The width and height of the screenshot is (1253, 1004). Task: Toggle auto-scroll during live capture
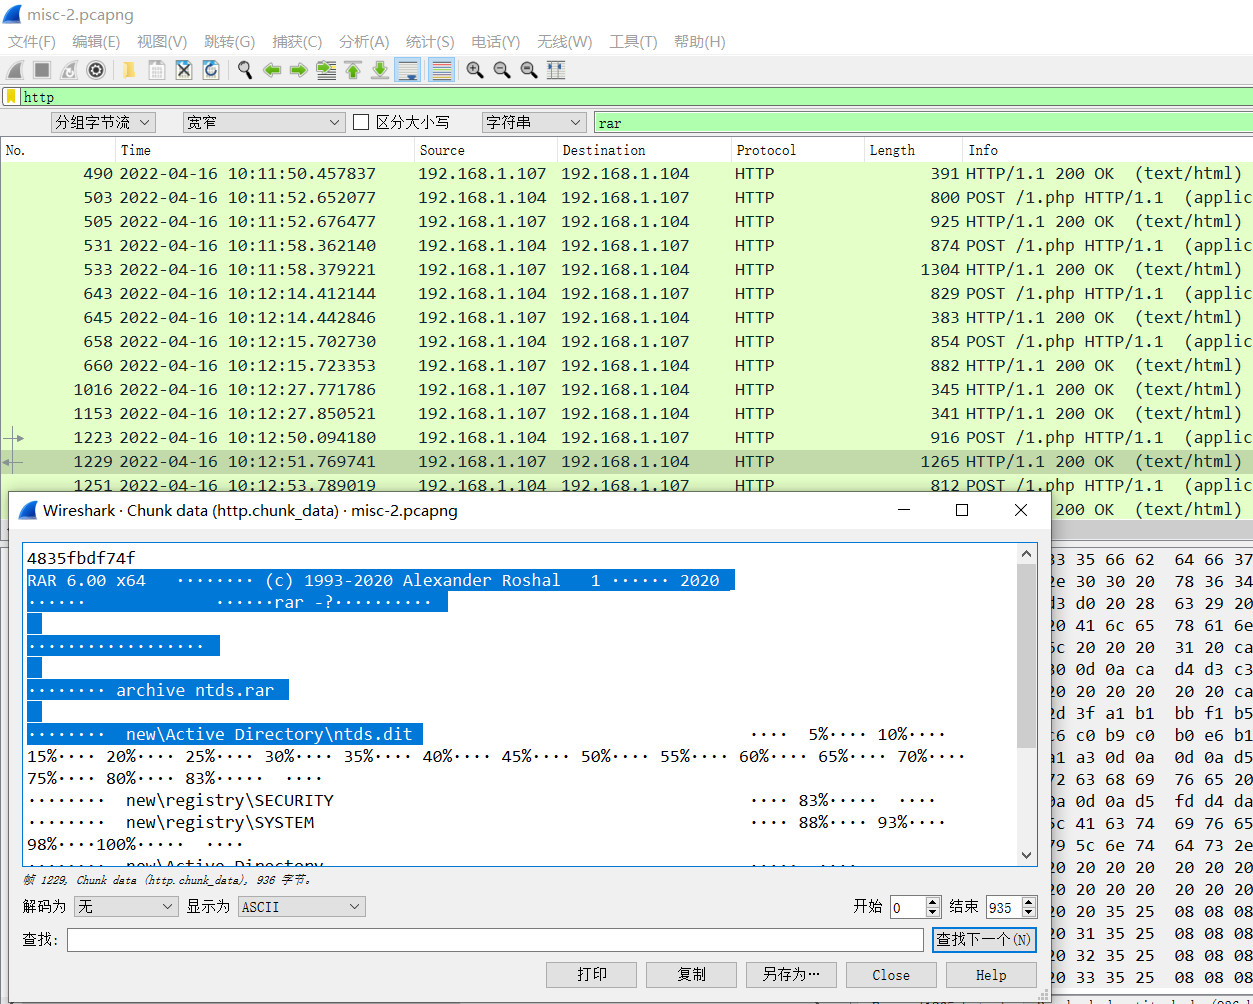point(407,70)
